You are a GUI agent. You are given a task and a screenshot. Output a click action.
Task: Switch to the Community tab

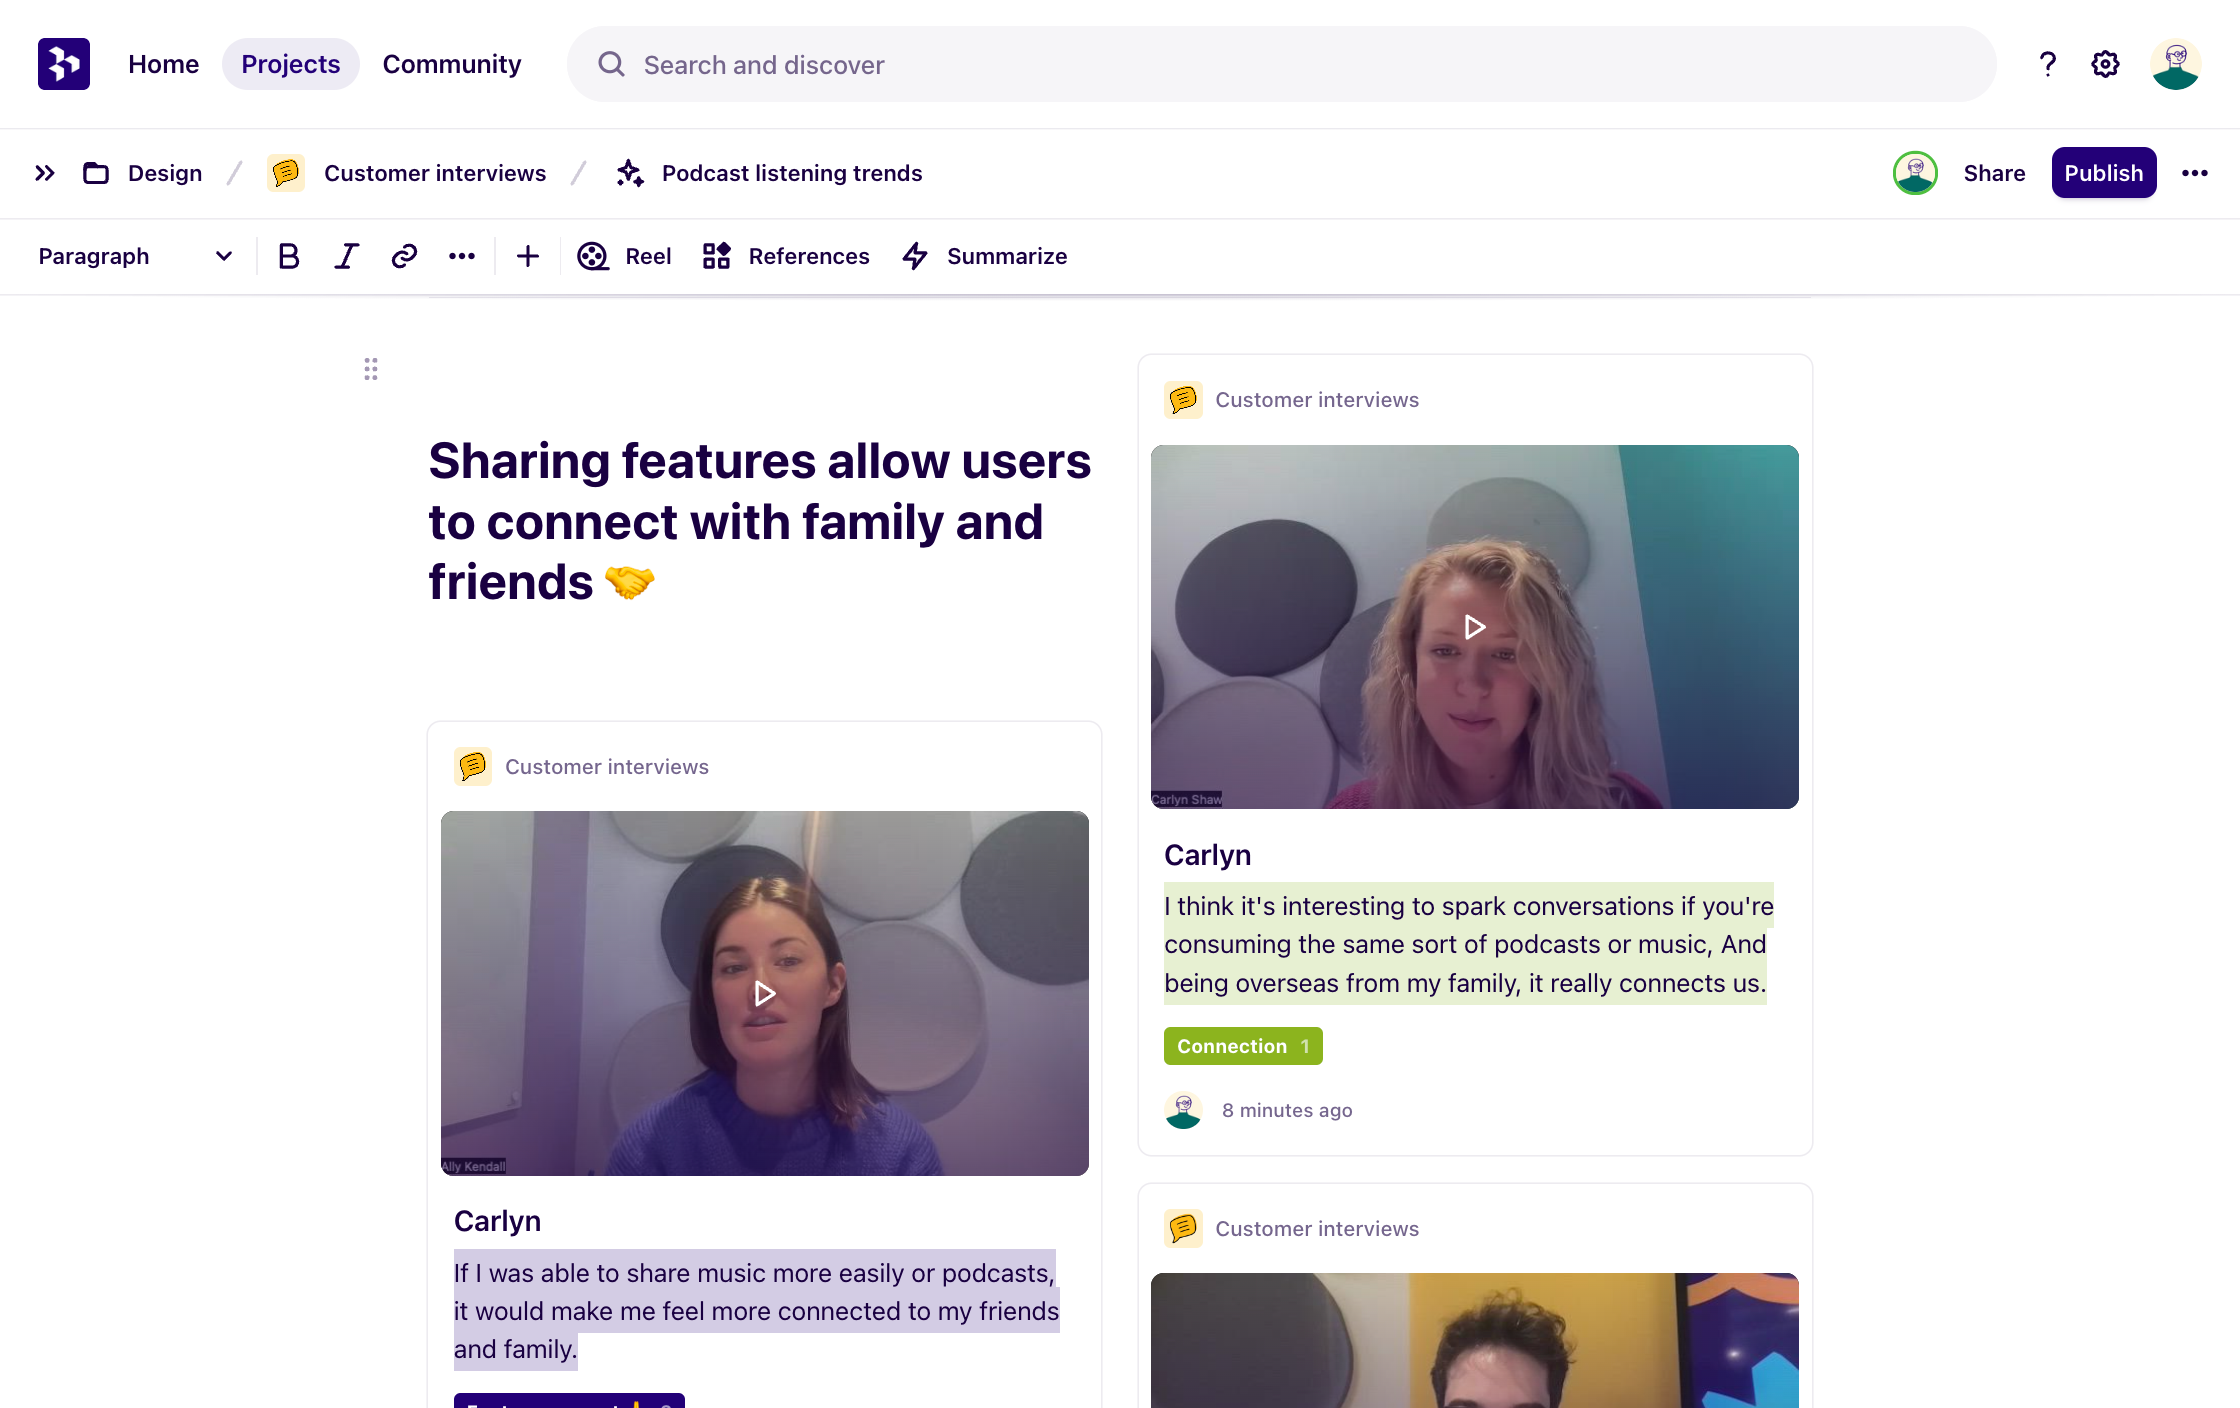click(452, 63)
